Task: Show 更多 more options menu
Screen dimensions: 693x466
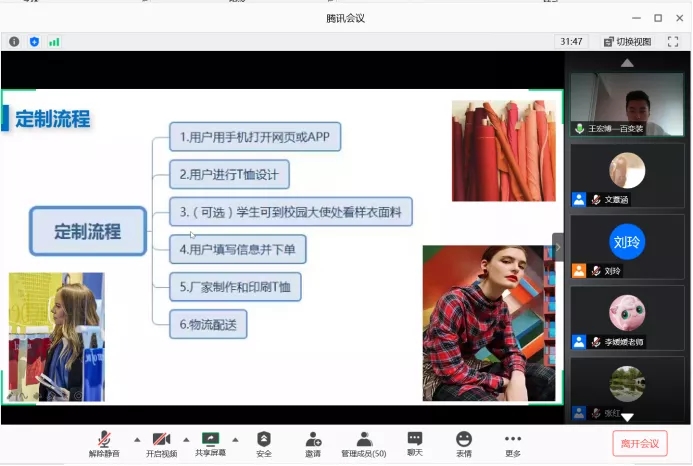Action: 513,444
